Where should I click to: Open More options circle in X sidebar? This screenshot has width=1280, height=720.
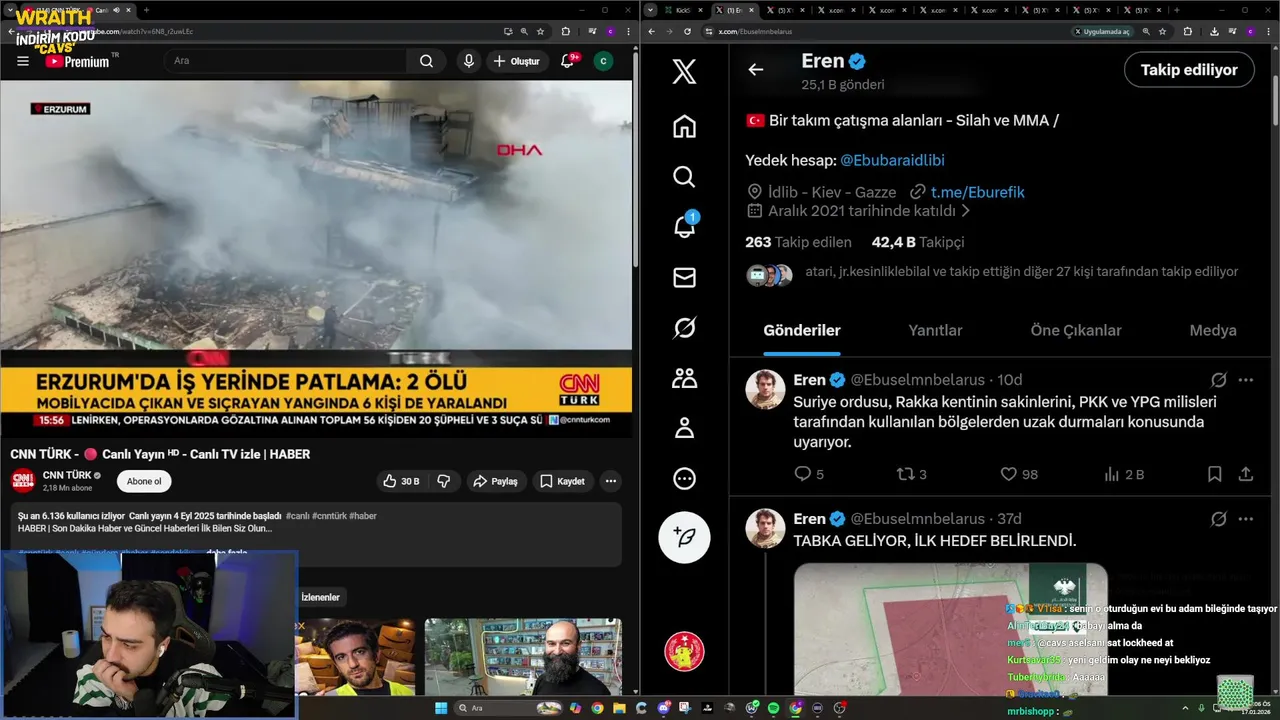point(684,479)
